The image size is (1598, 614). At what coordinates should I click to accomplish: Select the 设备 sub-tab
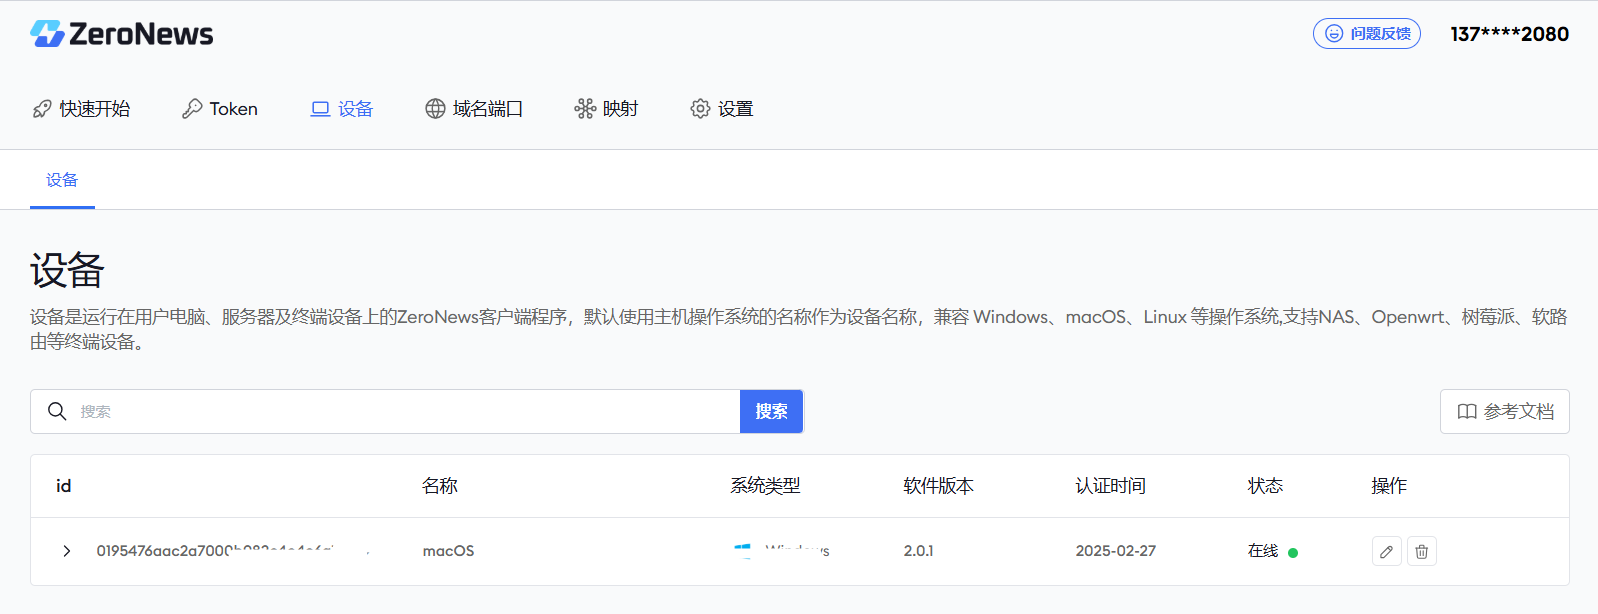click(x=62, y=180)
